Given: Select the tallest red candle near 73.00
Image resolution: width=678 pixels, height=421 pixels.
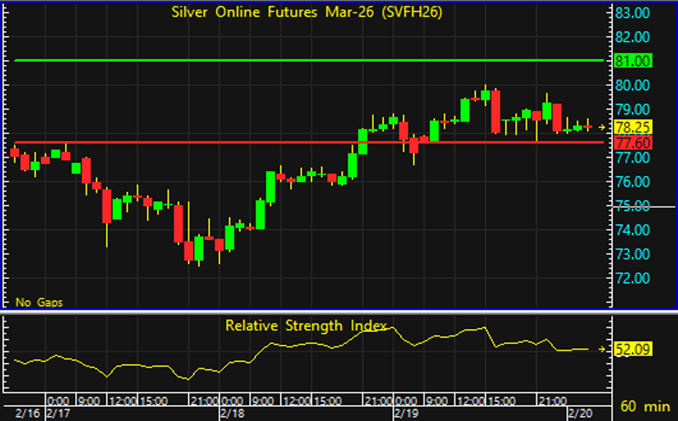Looking at the screenshot, I should tap(178, 222).
